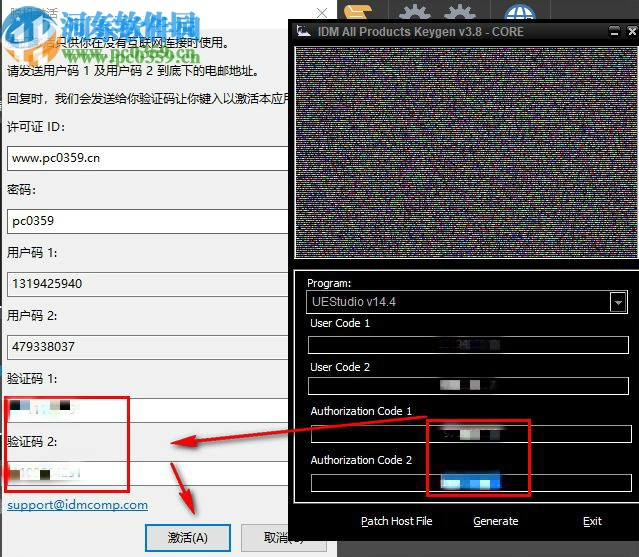Viewport: 639px width, 557px height.
Task: Click the orange folder icon behind Keygen
Action: click(357, 11)
